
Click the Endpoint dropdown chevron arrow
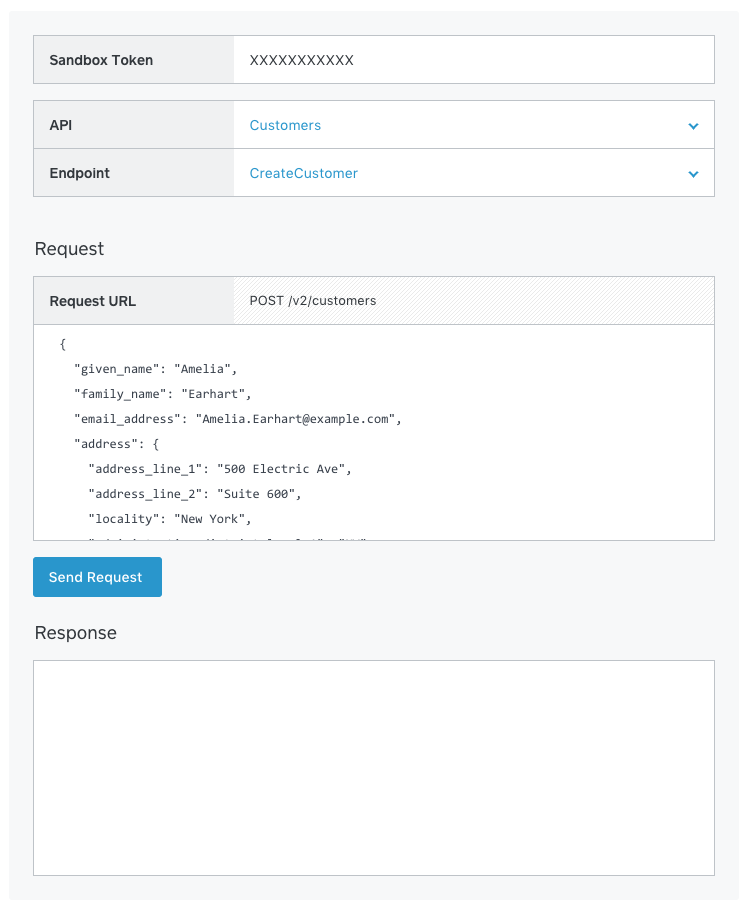click(x=693, y=174)
